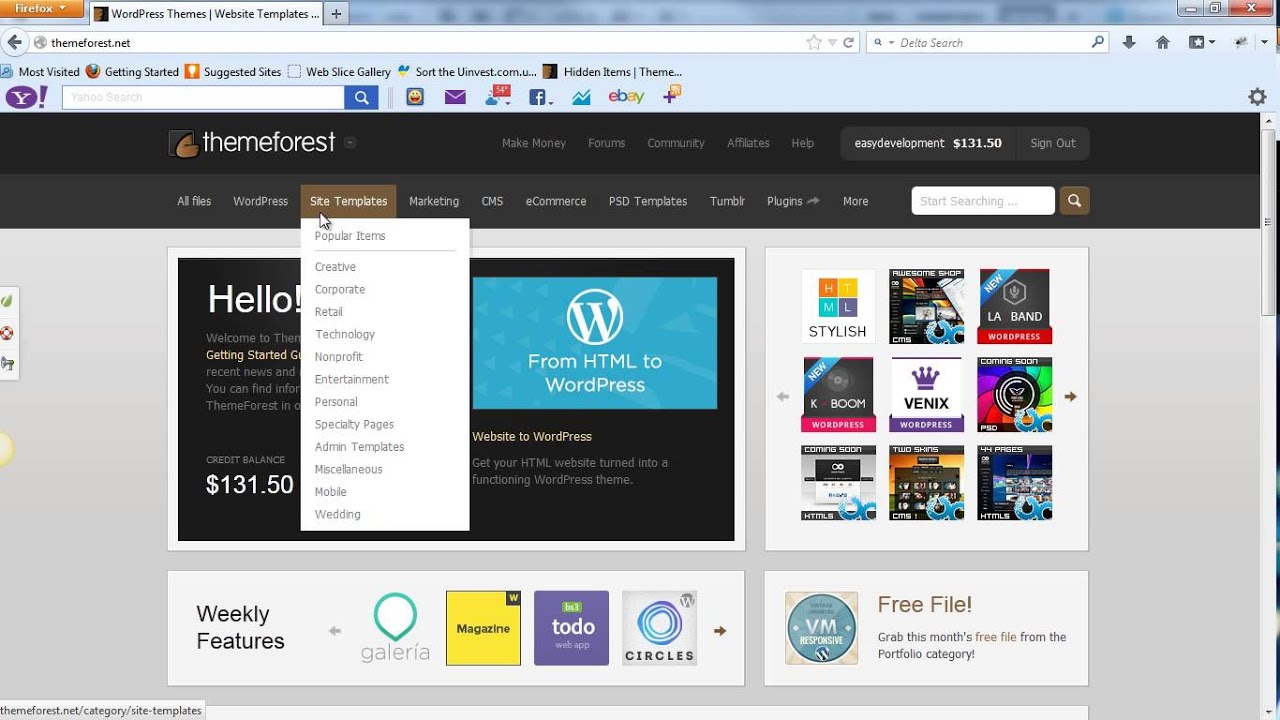Image resolution: width=1280 pixels, height=720 pixels.
Task: Click the ThemeForest logo
Action: pyautogui.click(x=252, y=143)
